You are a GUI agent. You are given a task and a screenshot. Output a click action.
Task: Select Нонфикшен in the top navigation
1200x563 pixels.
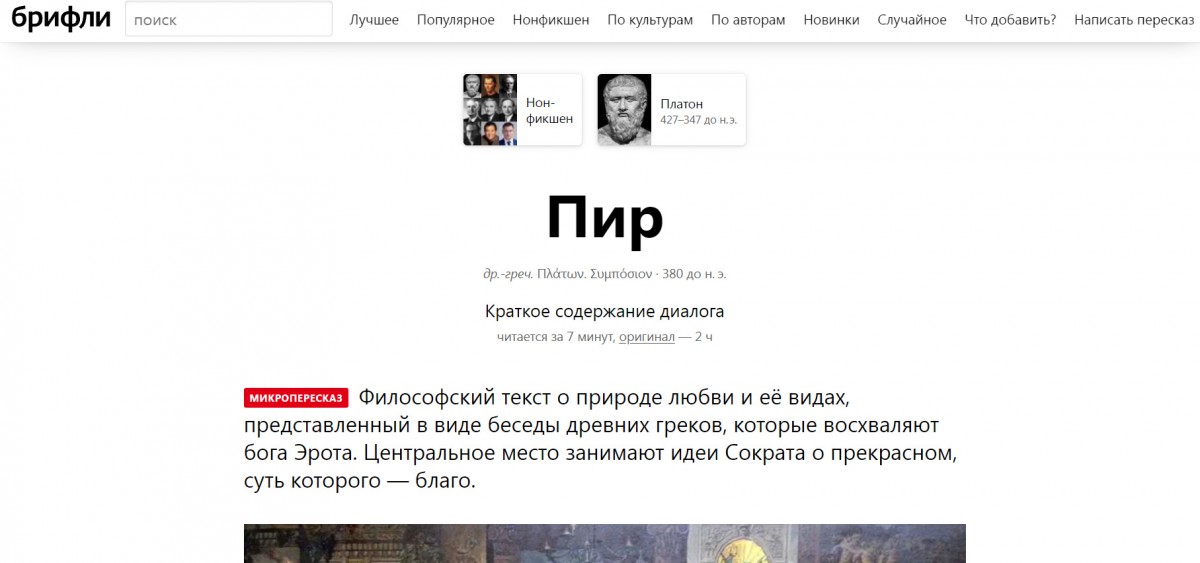(551, 20)
